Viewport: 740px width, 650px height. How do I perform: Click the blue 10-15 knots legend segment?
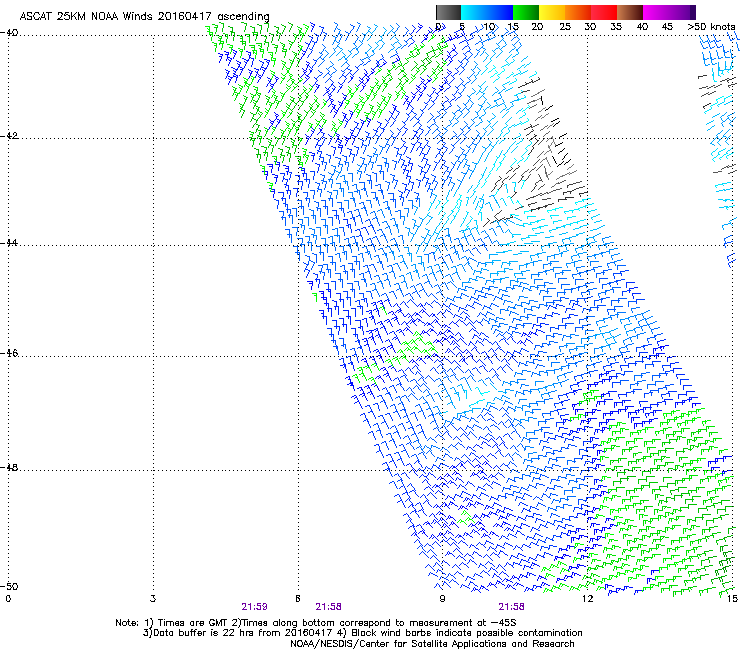500,12
